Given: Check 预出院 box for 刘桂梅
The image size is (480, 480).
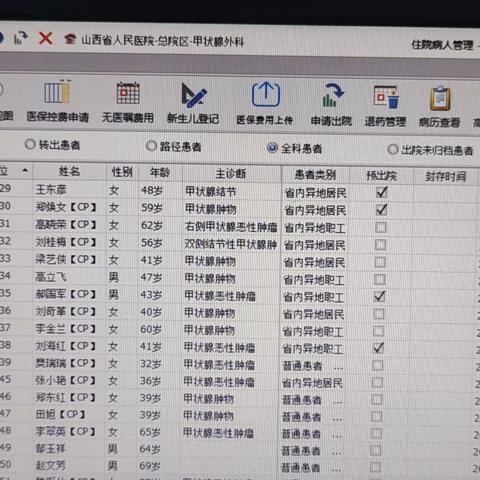Looking at the screenshot, I should pos(380,245).
